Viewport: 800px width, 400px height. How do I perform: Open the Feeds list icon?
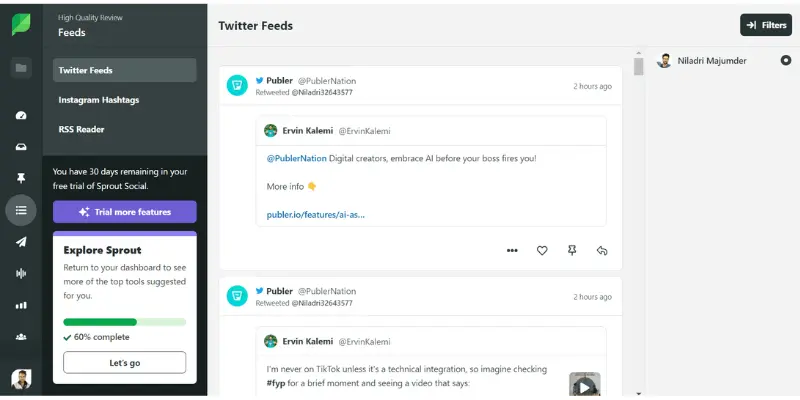[x=21, y=210]
